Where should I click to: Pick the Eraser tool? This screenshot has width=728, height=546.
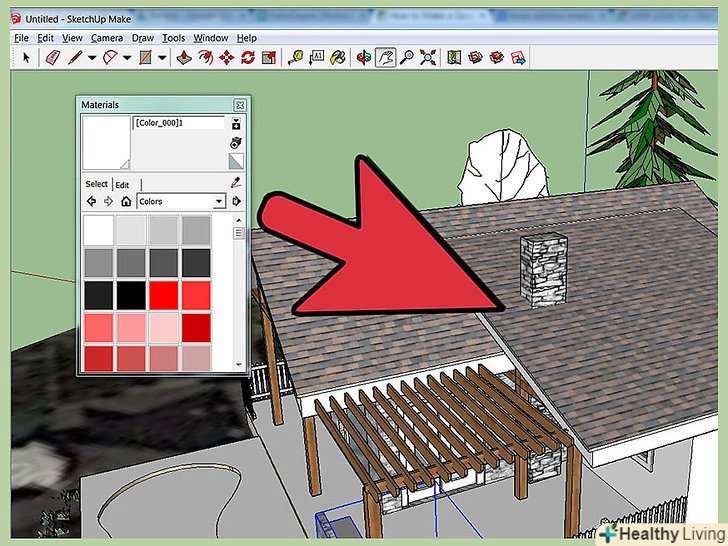[x=52, y=58]
